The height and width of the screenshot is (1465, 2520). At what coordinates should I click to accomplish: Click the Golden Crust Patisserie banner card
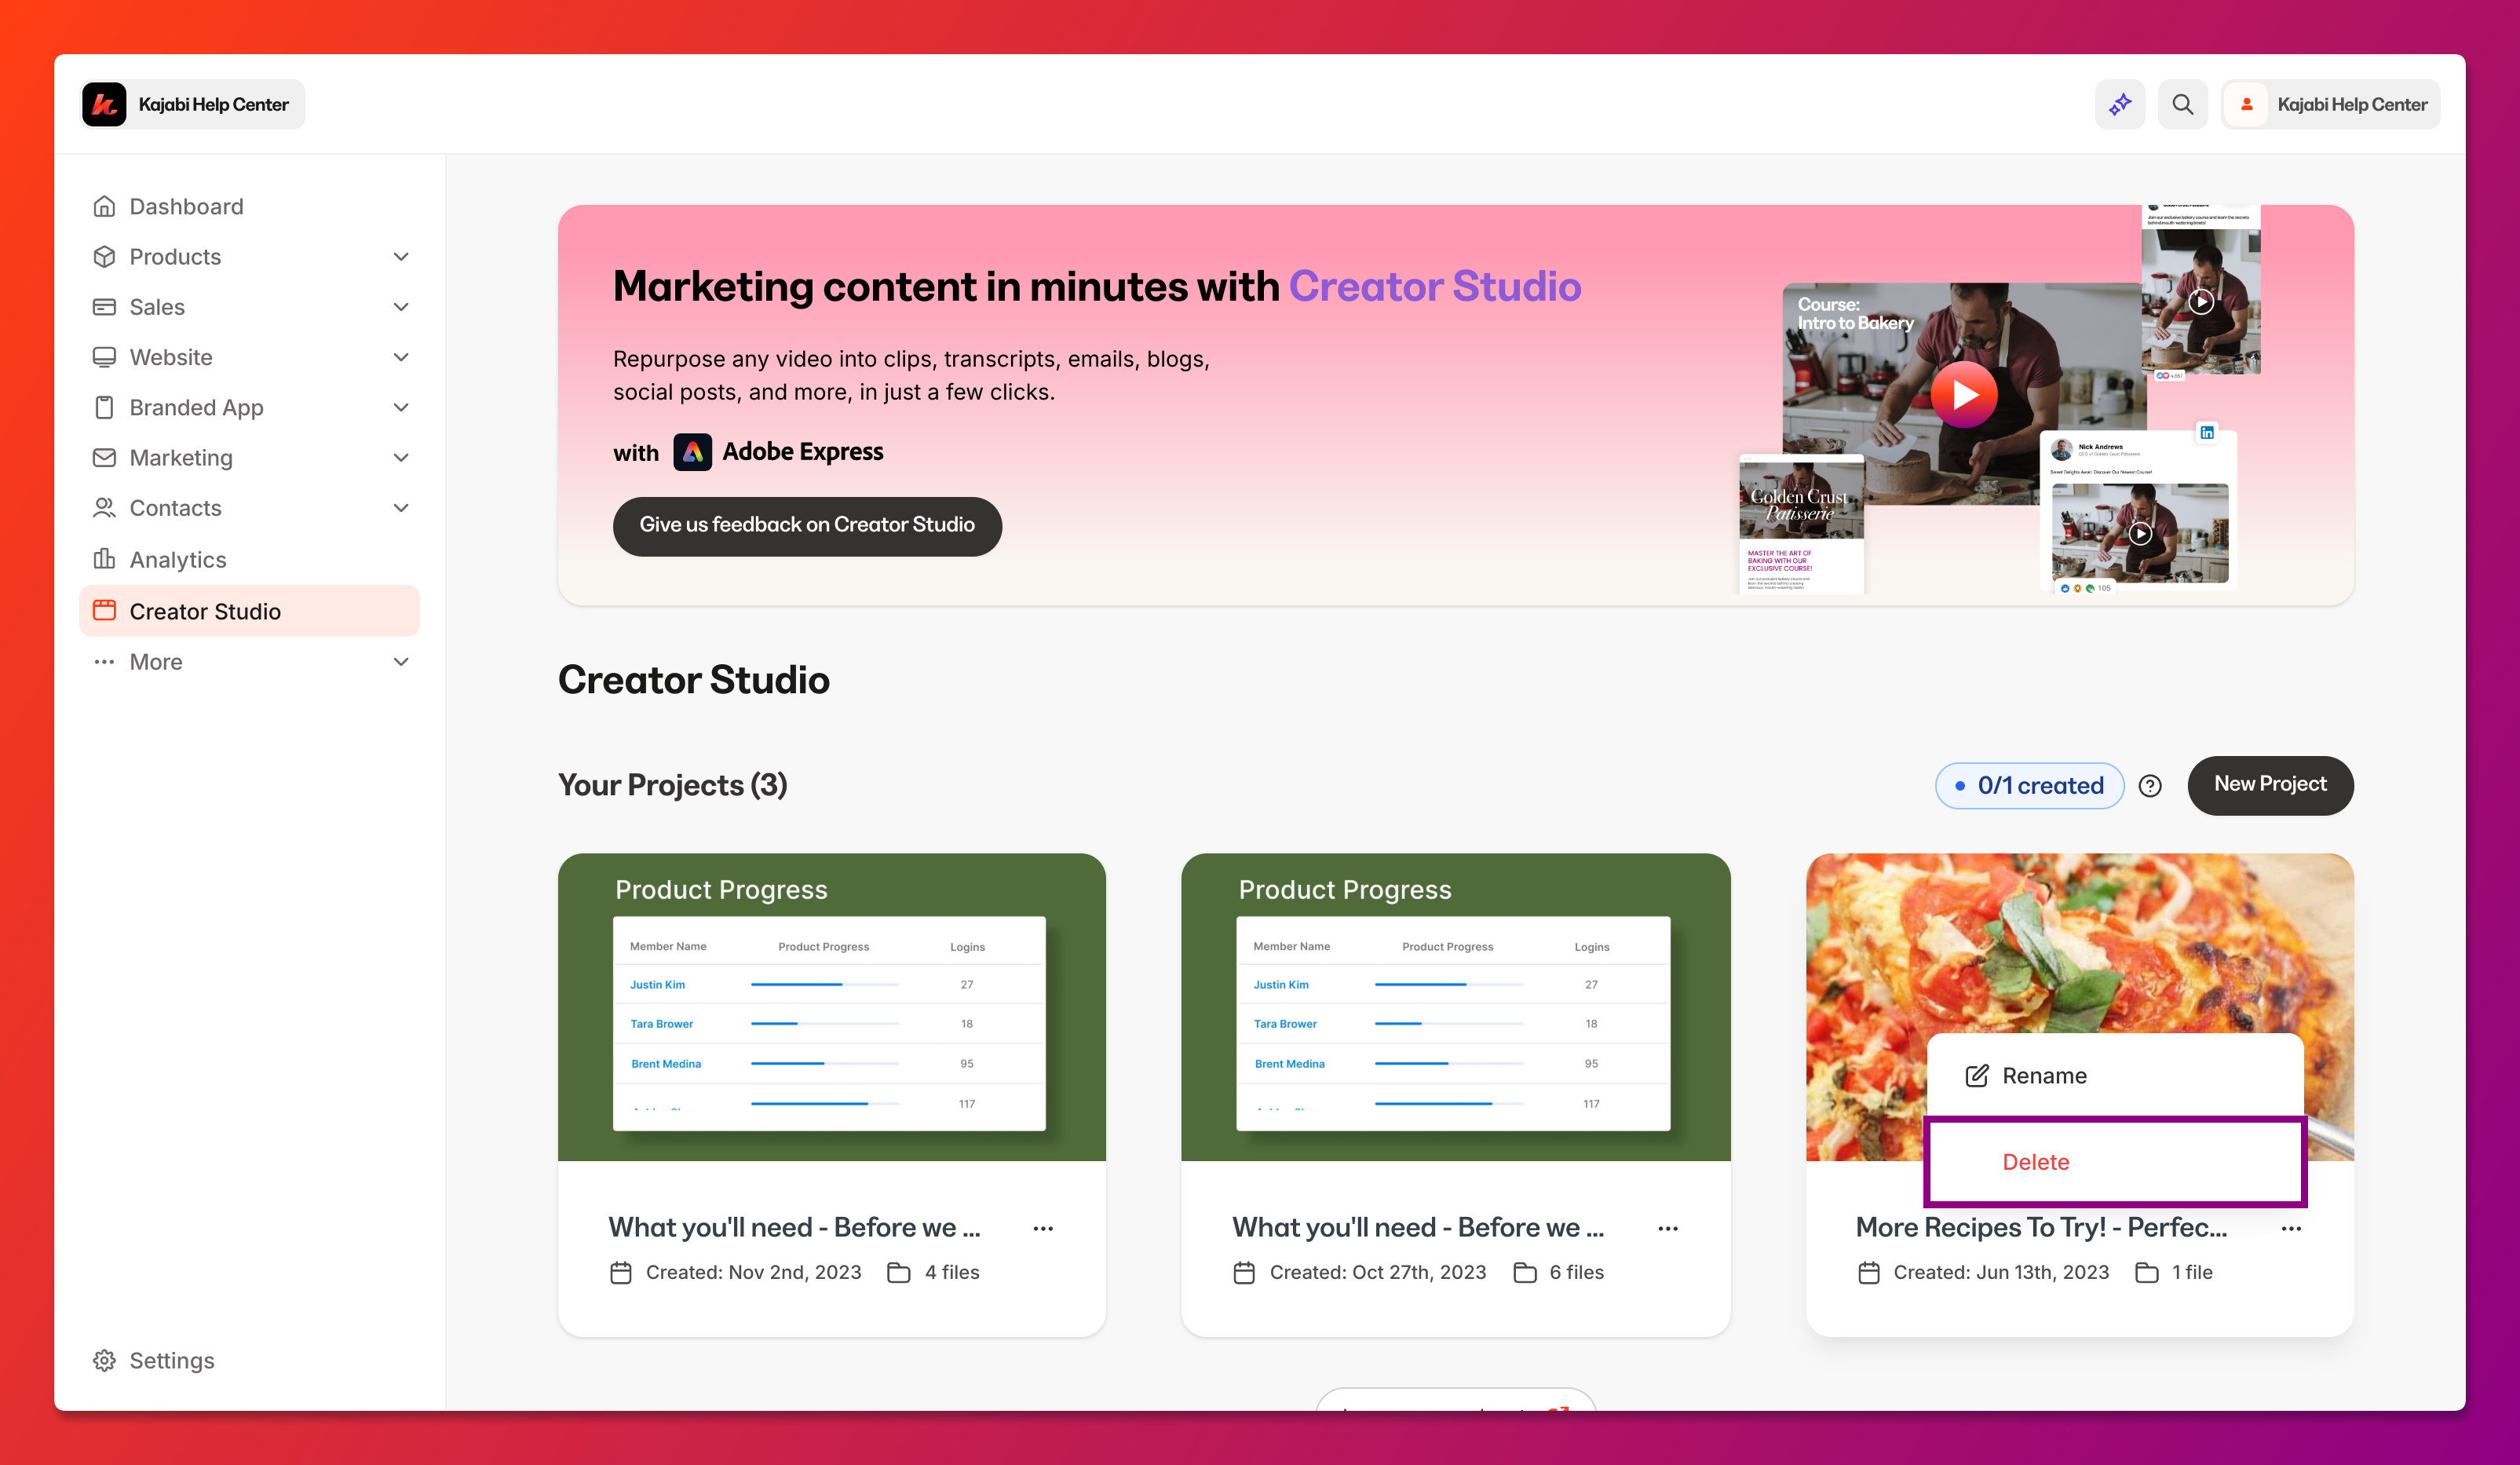pyautogui.click(x=1801, y=524)
